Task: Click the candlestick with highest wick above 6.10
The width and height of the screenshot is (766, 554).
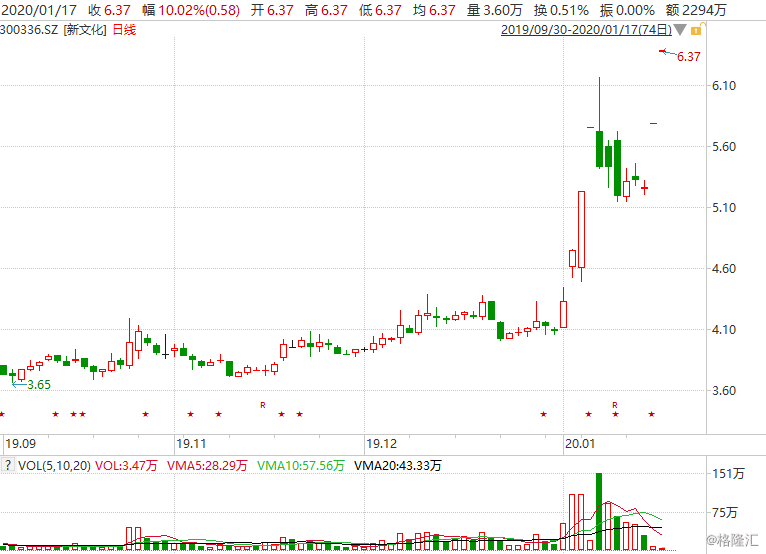Action: (x=599, y=123)
